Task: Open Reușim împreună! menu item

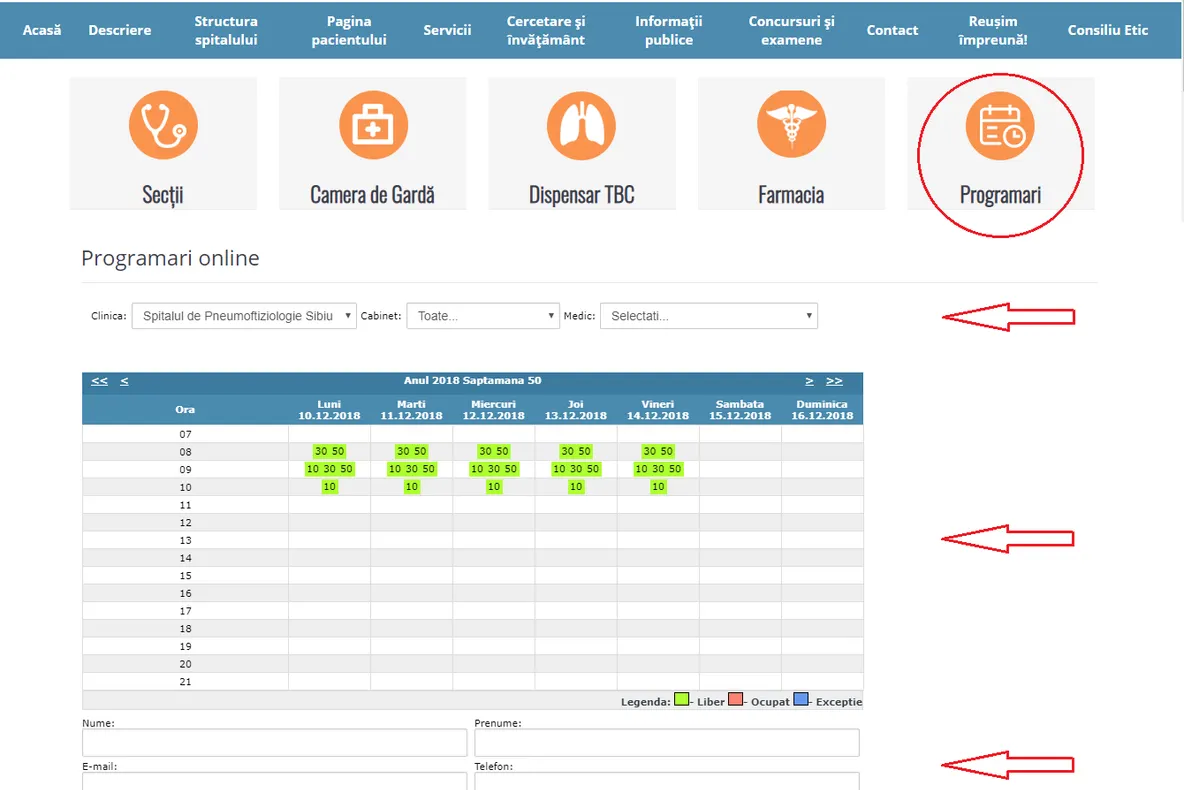Action: click(x=993, y=30)
